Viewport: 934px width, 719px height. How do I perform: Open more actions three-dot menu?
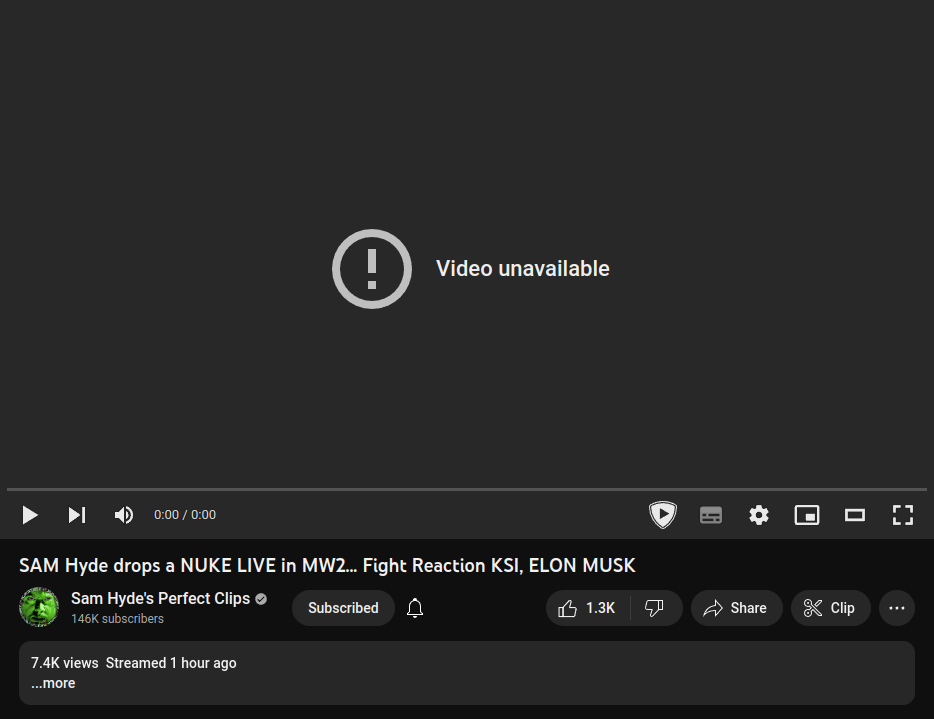896,608
